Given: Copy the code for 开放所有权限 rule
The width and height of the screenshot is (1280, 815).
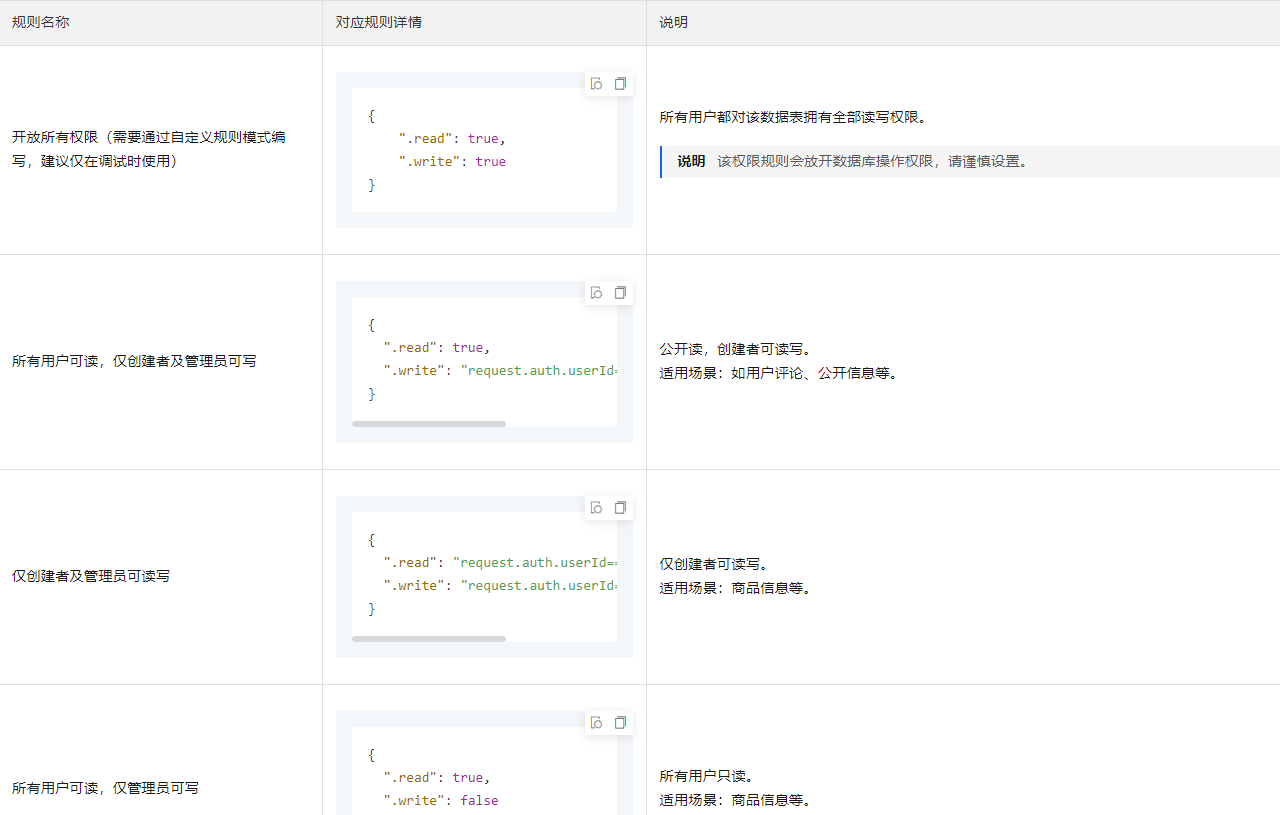Looking at the screenshot, I should (620, 84).
